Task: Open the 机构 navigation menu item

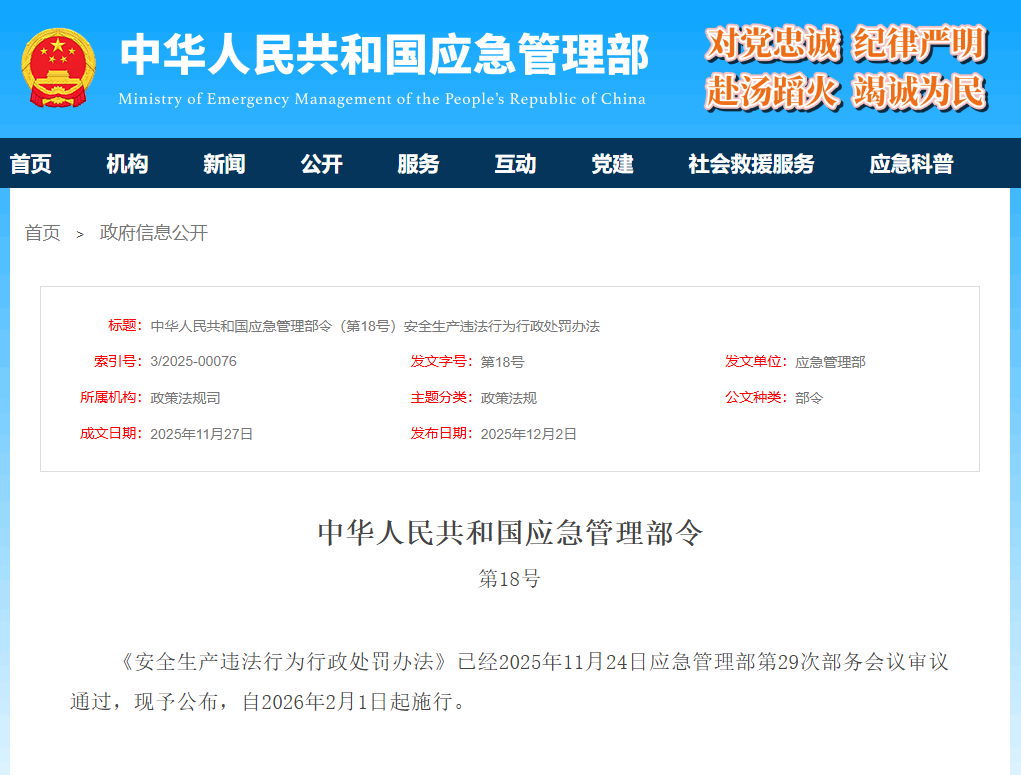Action: click(127, 164)
